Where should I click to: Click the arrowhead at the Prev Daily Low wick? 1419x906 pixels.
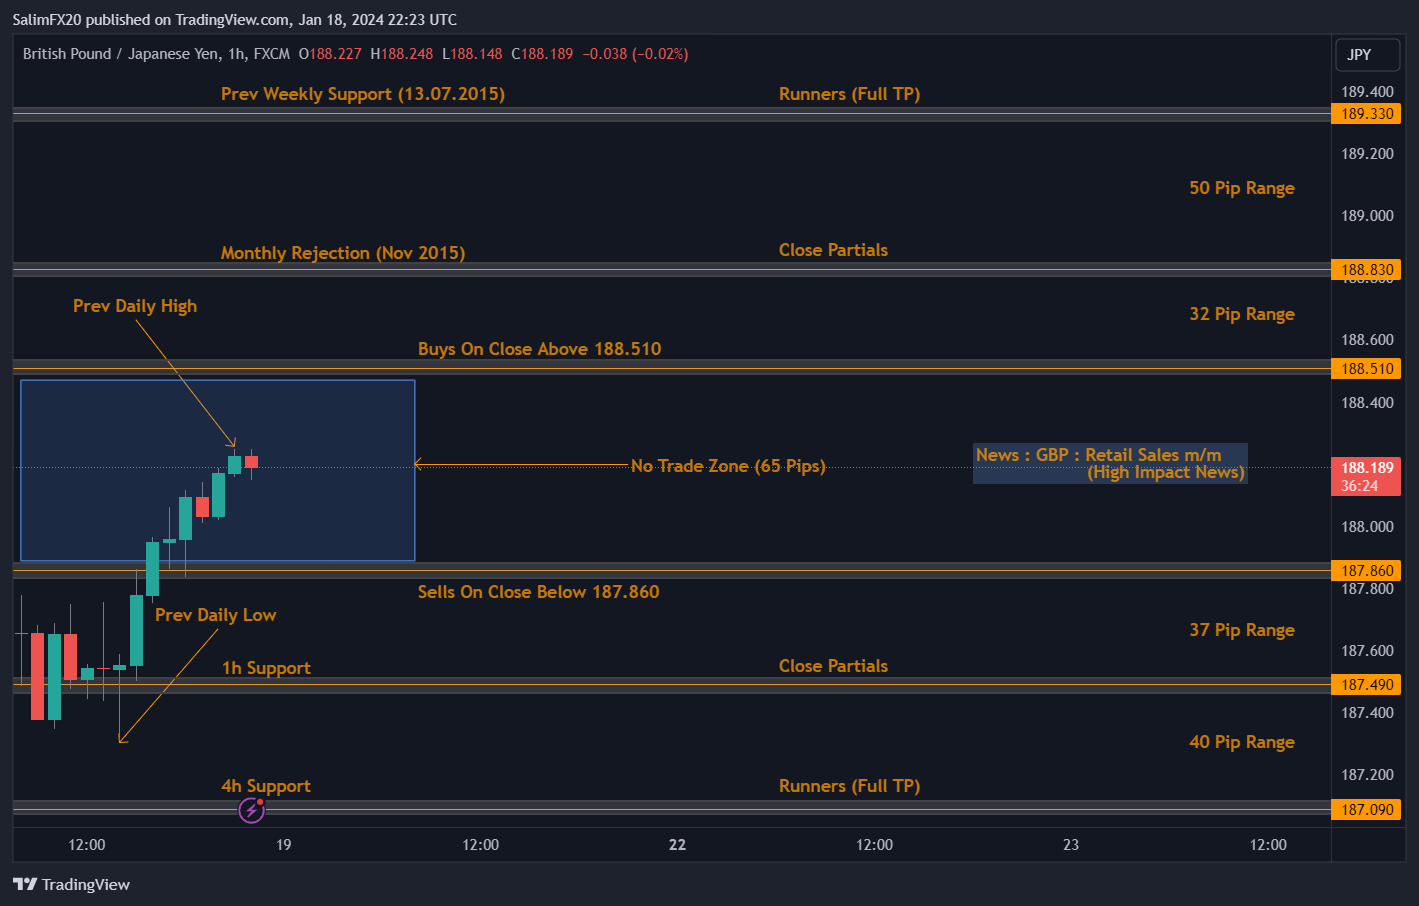pyautogui.click(x=122, y=739)
